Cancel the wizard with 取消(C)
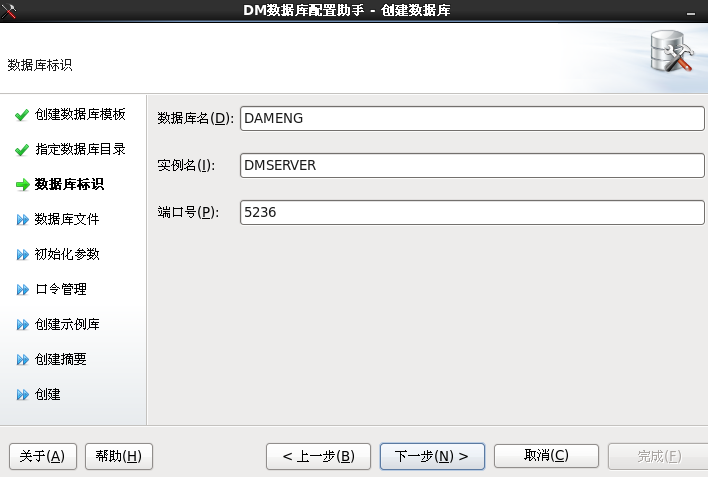708x477 pixels. point(546,456)
